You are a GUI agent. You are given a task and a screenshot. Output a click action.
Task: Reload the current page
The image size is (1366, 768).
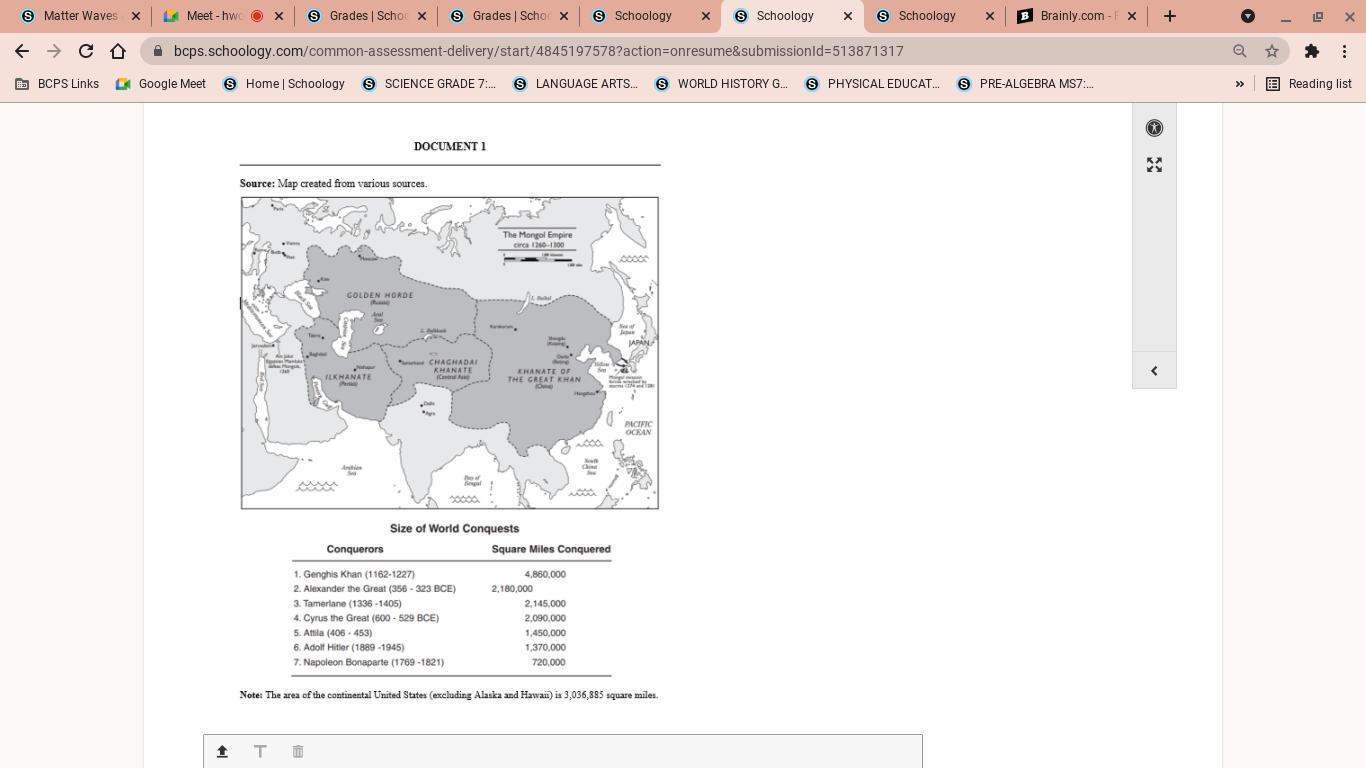[x=86, y=51]
